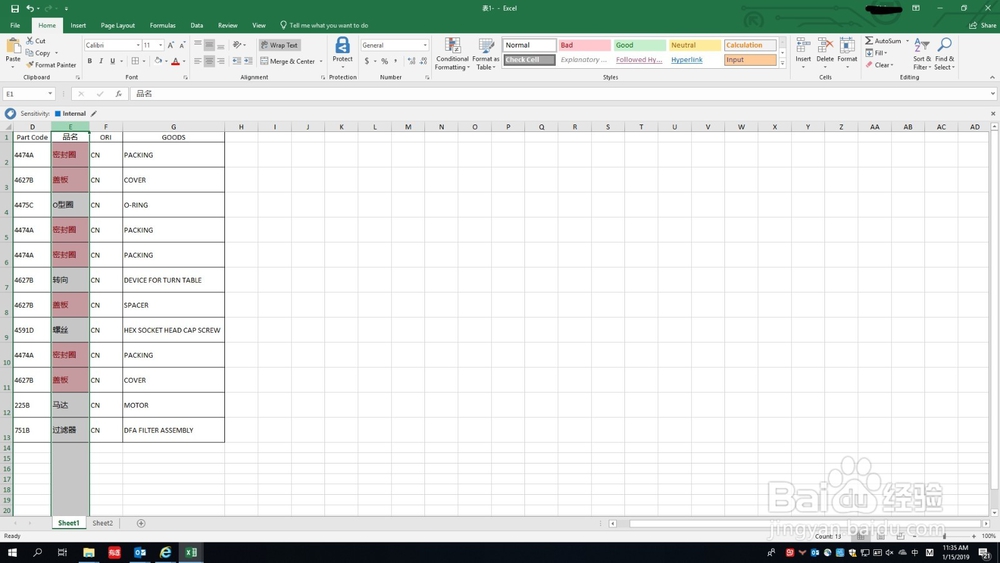
Task: Click Increase Decimal icon
Action: (411, 61)
